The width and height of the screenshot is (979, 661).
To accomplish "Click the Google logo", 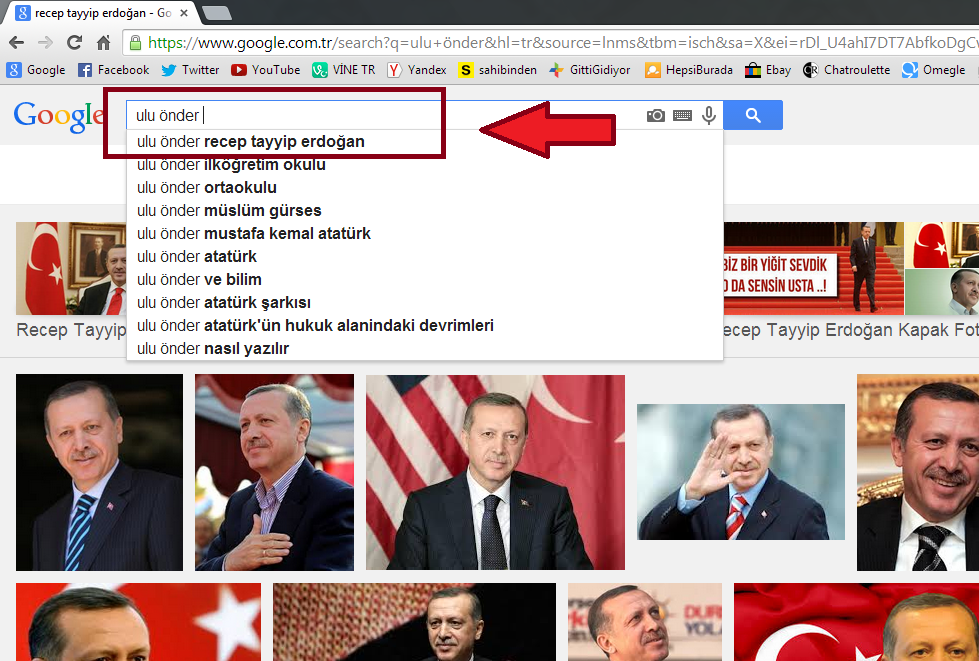I will pos(58,116).
